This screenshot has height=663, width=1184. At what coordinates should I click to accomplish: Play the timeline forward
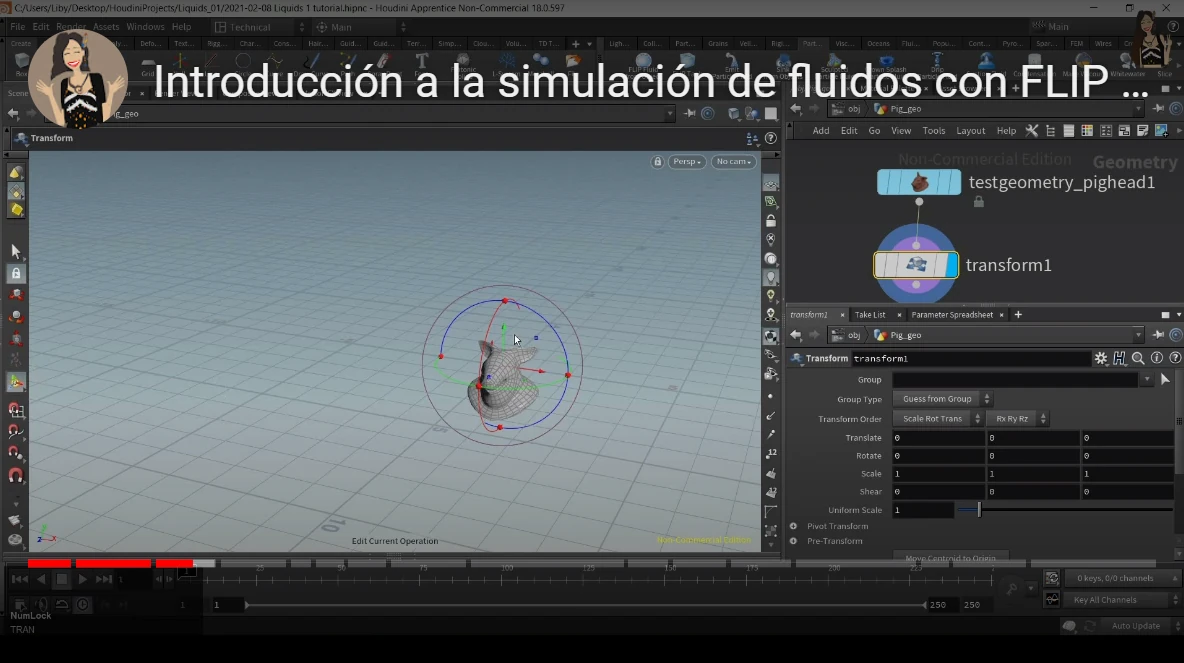pos(82,579)
